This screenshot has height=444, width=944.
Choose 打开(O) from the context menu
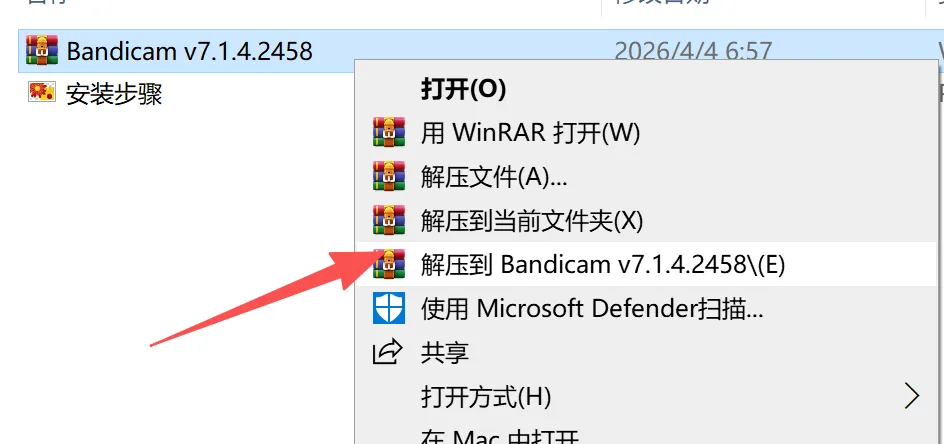coord(463,89)
